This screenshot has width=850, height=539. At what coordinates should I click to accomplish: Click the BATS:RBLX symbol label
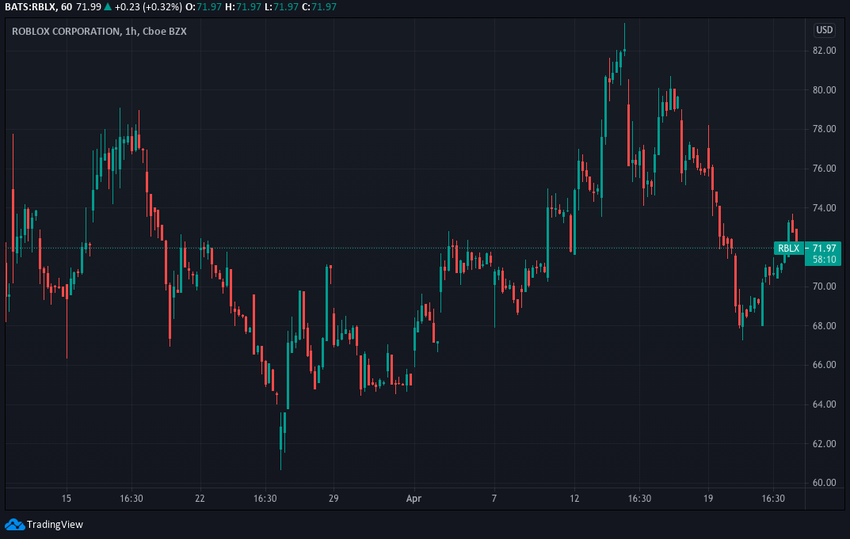point(28,8)
